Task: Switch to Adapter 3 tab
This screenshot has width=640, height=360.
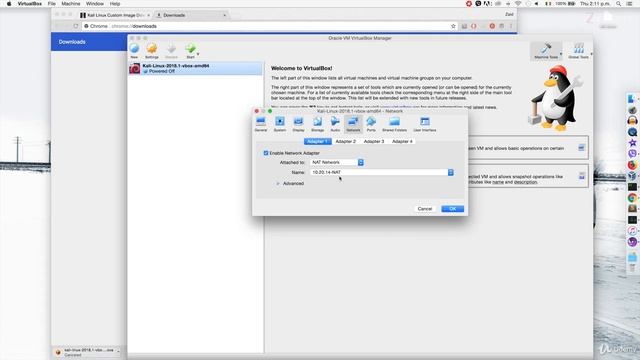Action: coord(374,141)
